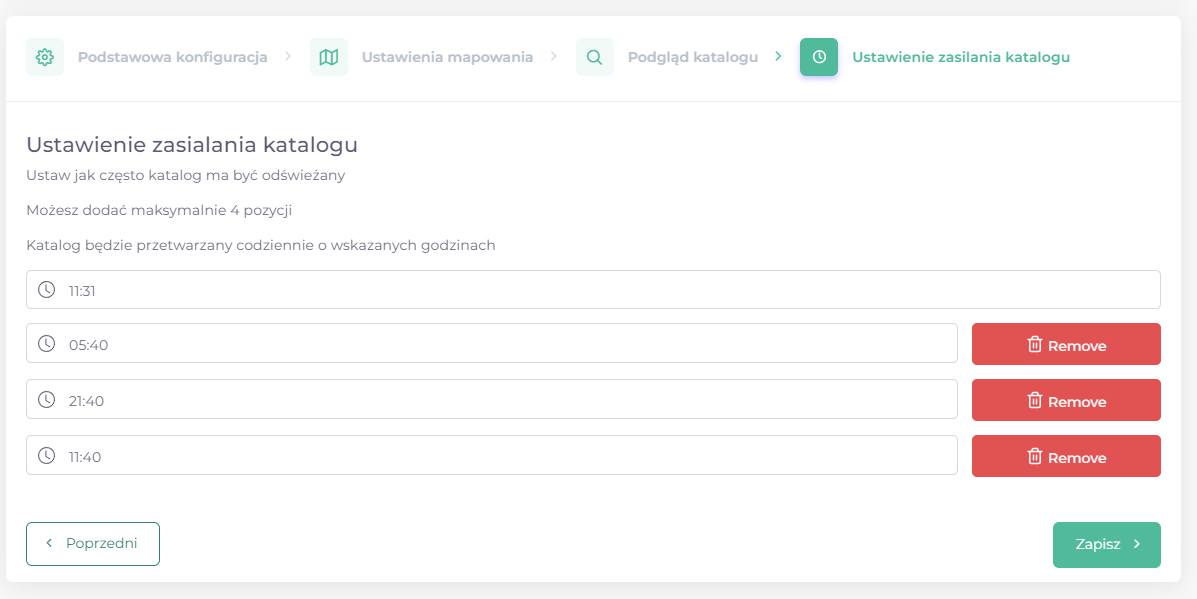The width and height of the screenshot is (1197, 599).
Task: Remove the 11:40 time entry
Action: (x=1066, y=456)
